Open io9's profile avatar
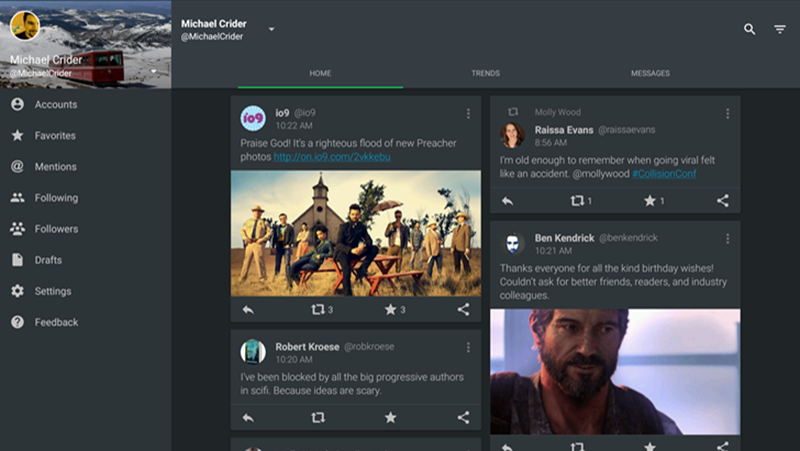The image size is (800, 451). (x=253, y=118)
